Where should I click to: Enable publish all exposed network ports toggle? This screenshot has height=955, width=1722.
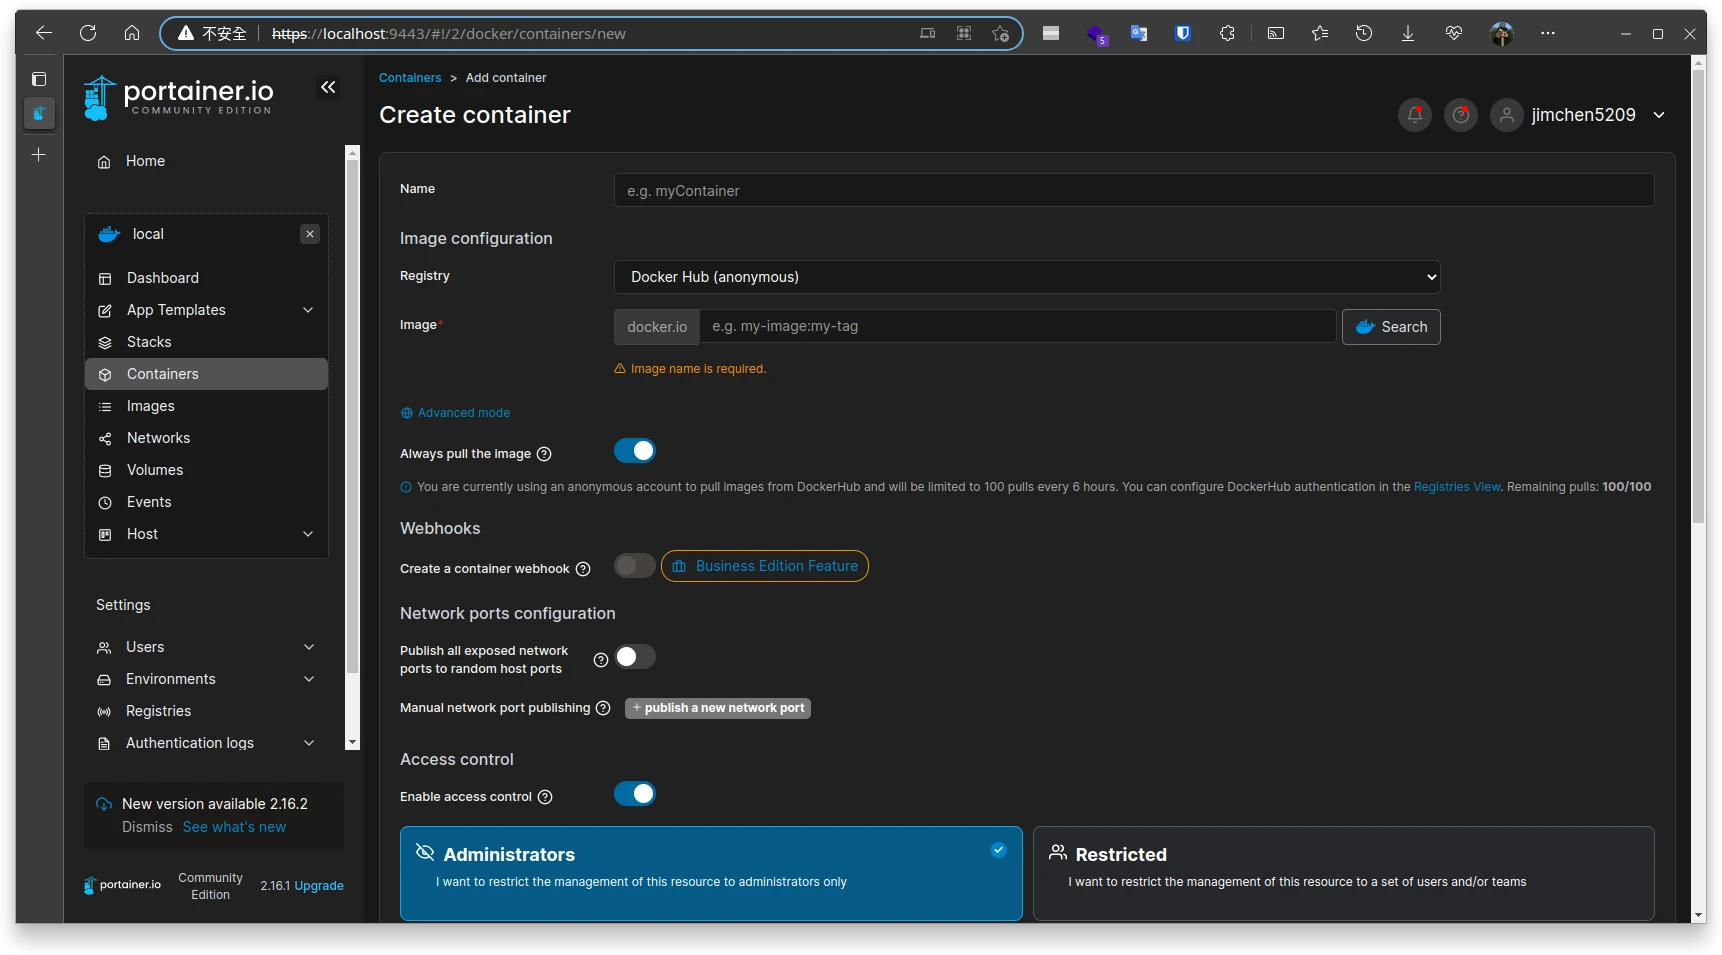[634, 657]
